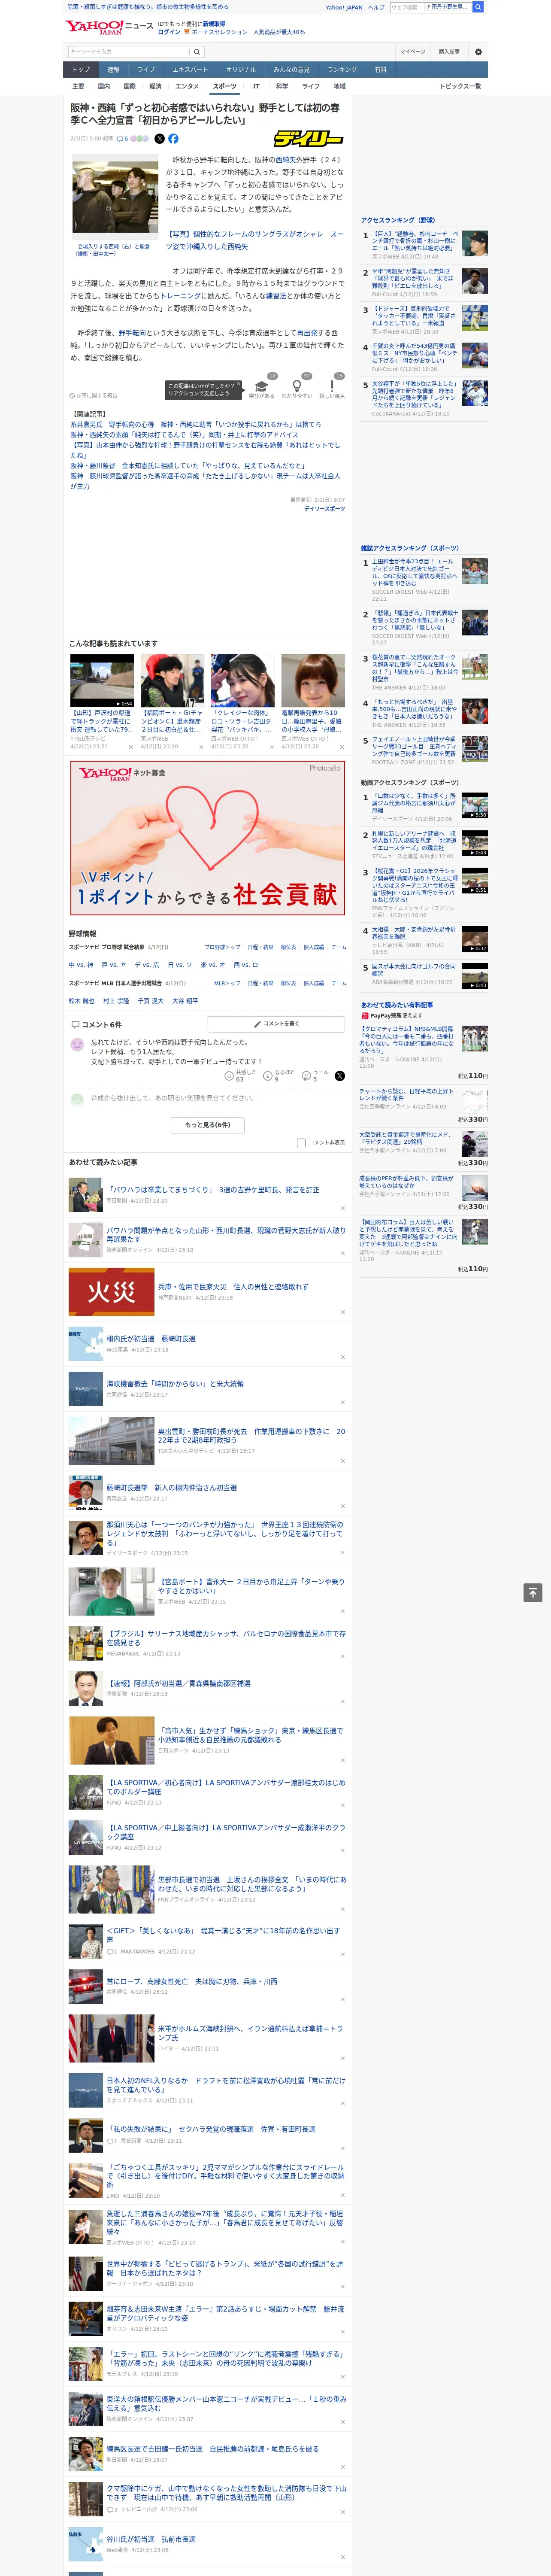Open the 中 vs. 神 game result

(x=81, y=965)
